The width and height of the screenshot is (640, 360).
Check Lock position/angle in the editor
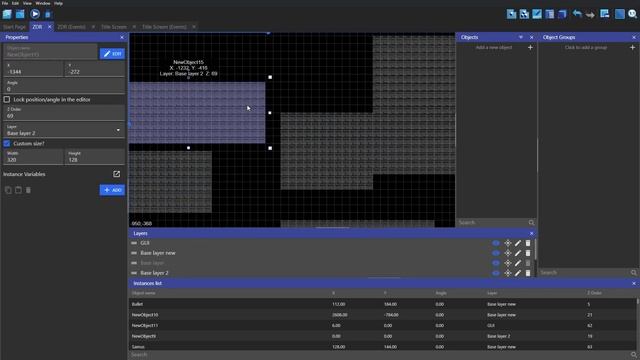click(7, 99)
